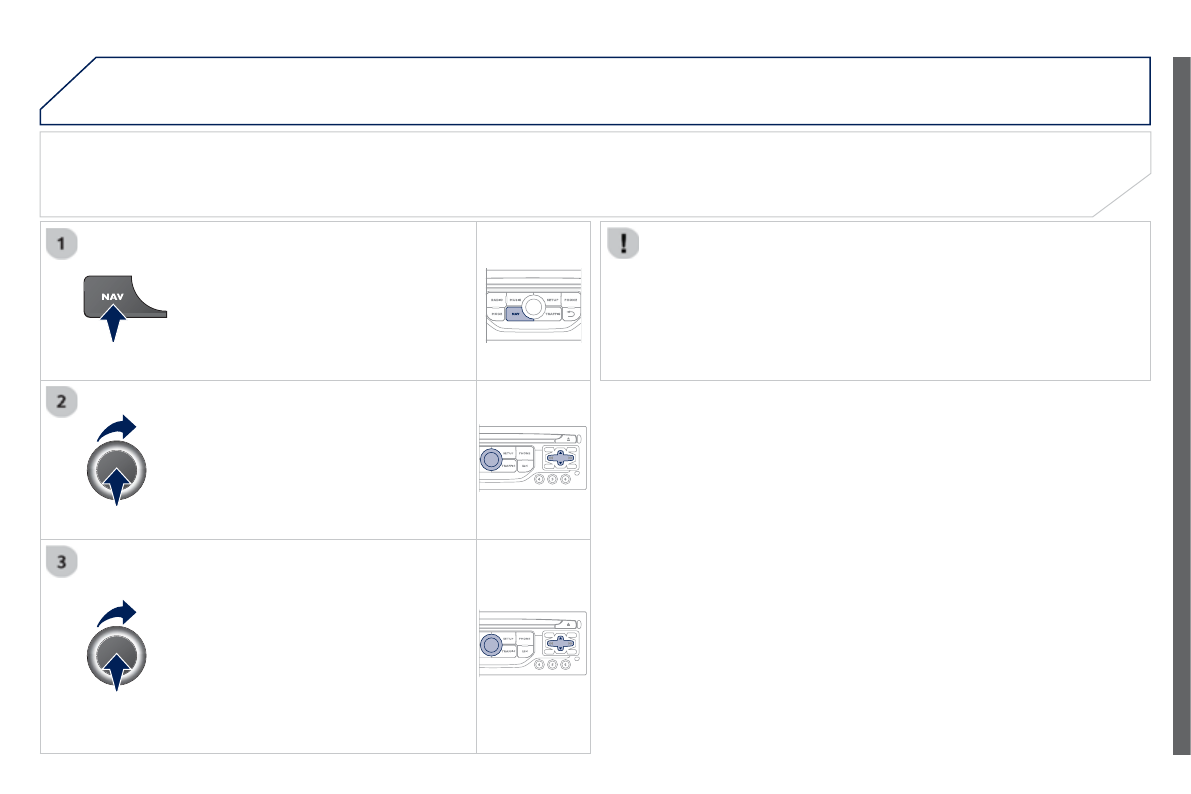Click the step 1 number badge
The height and width of the screenshot is (794, 1191).
[62, 243]
